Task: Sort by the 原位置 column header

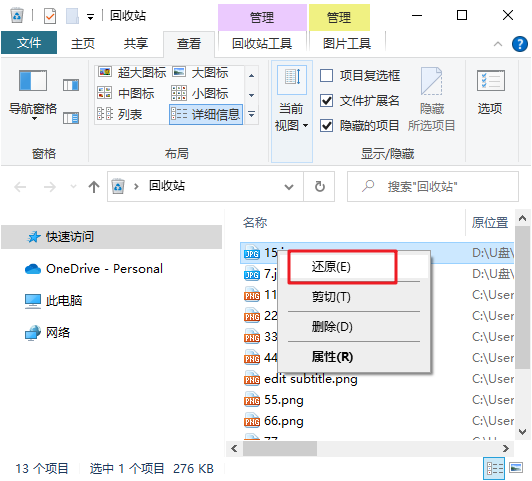Action: (490, 223)
